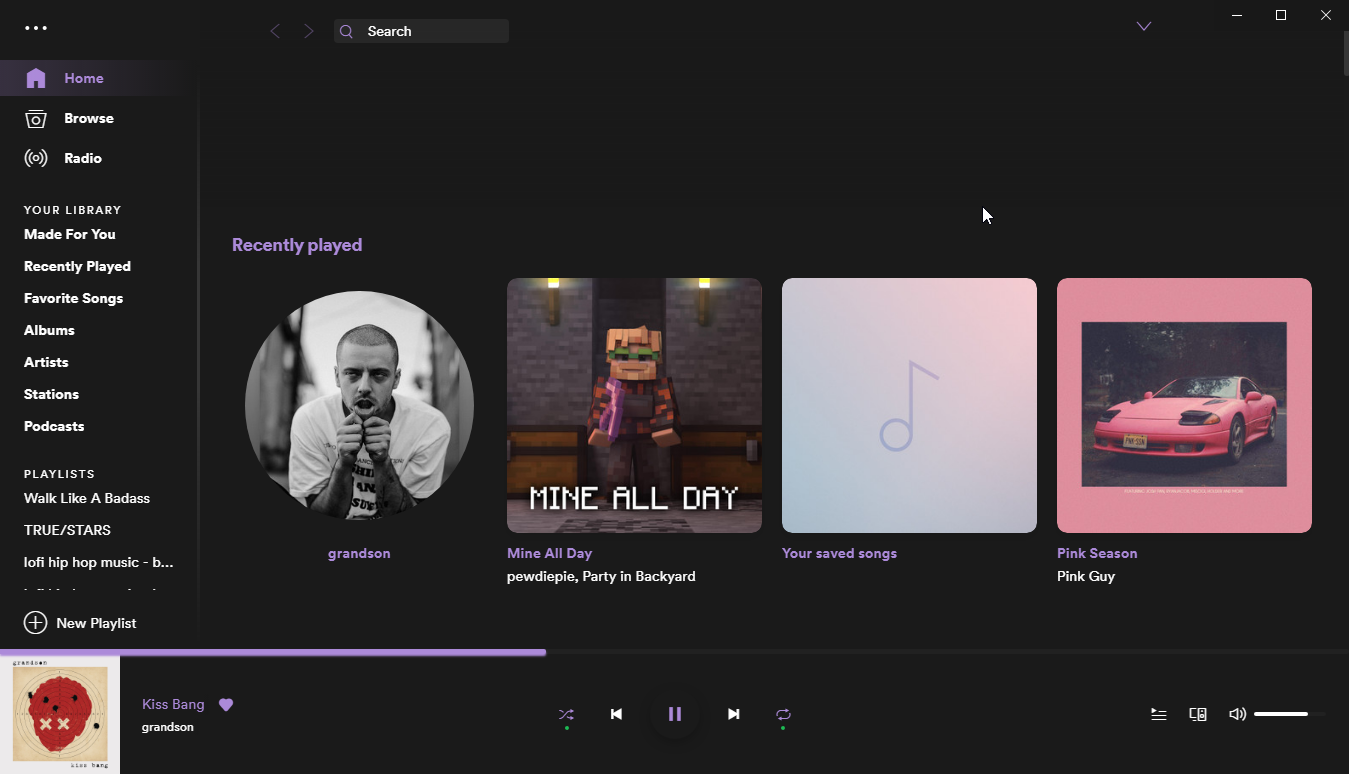
Task: Open the Walk Like A Badass playlist
Action: tap(87, 498)
